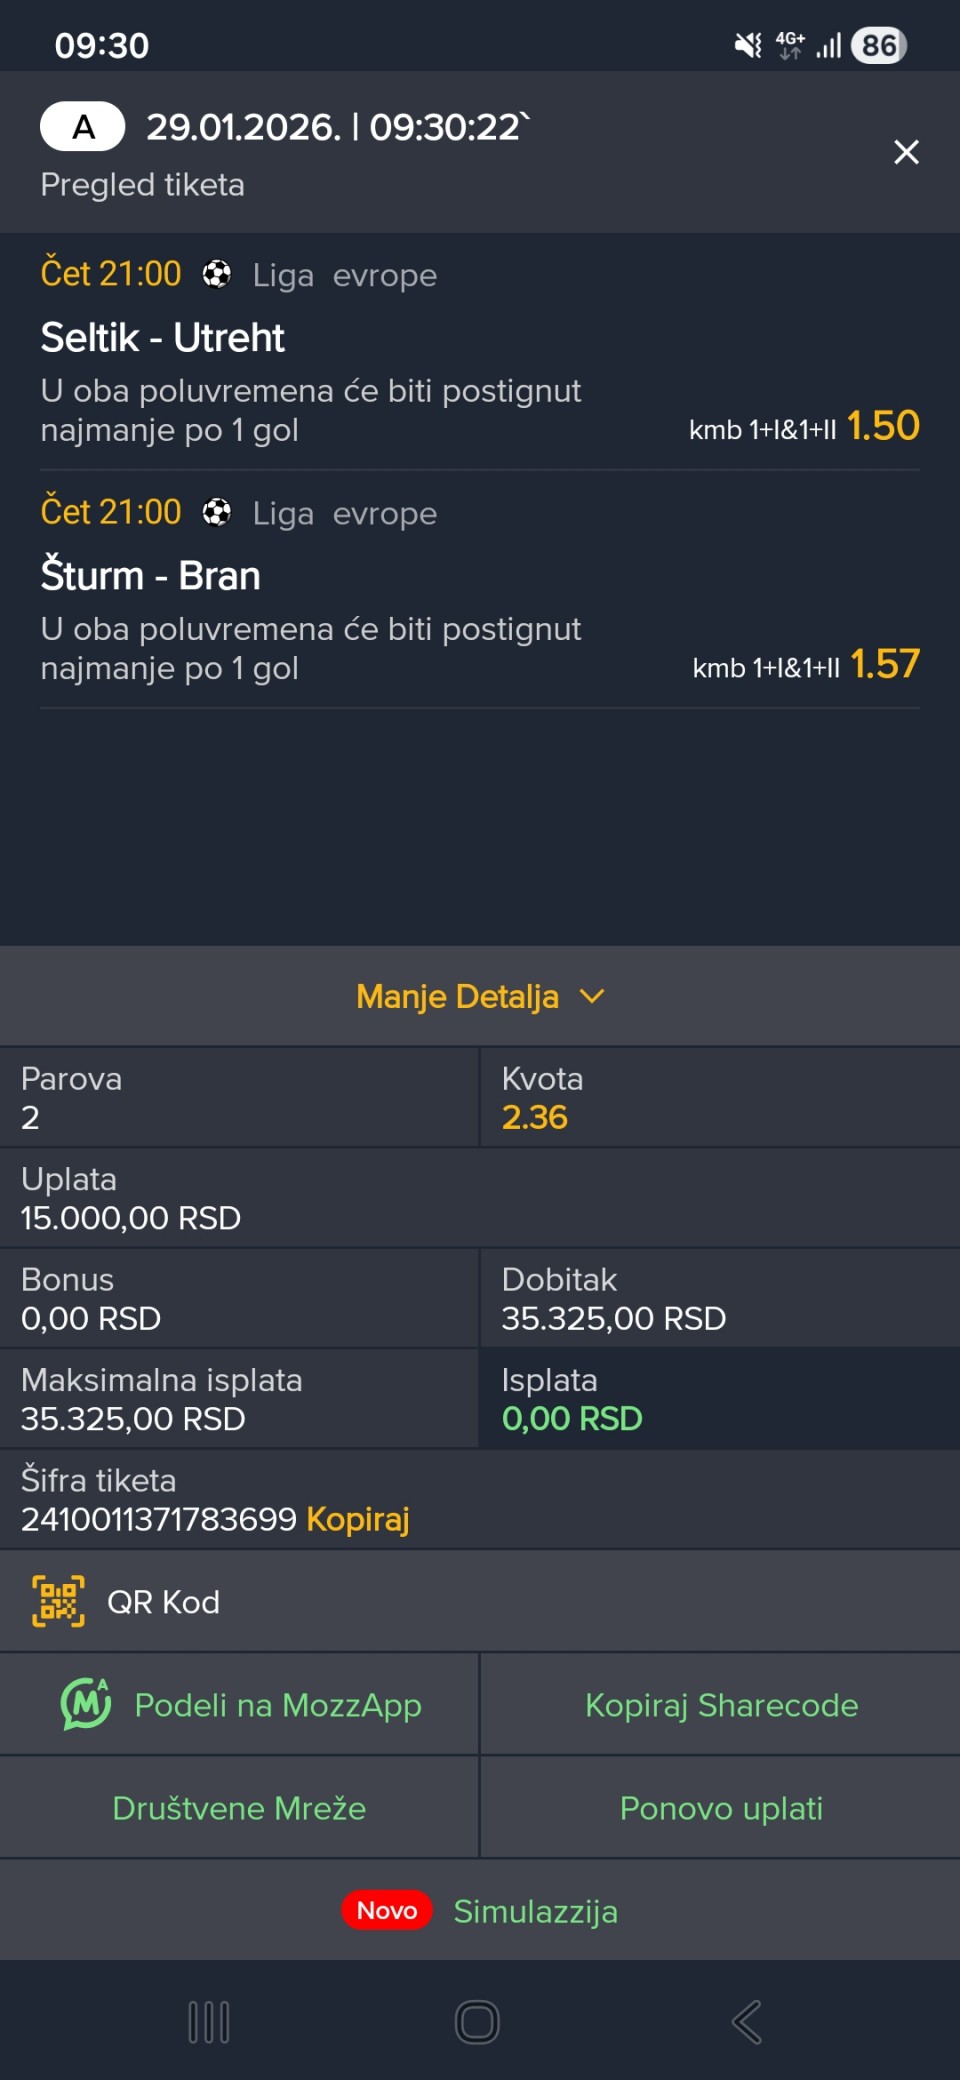Tap the white A ticket badge
Viewport: 960px width, 2080px height.
(83, 127)
